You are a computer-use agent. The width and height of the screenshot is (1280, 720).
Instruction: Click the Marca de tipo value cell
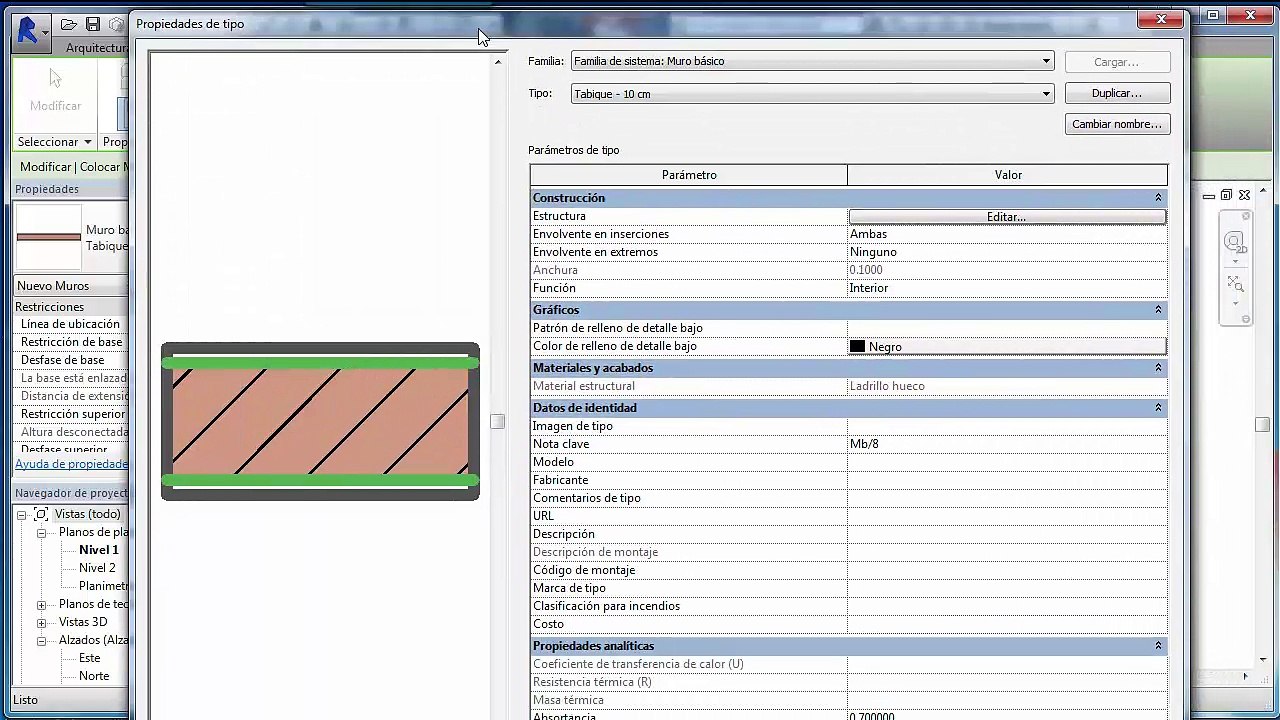point(1007,588)
